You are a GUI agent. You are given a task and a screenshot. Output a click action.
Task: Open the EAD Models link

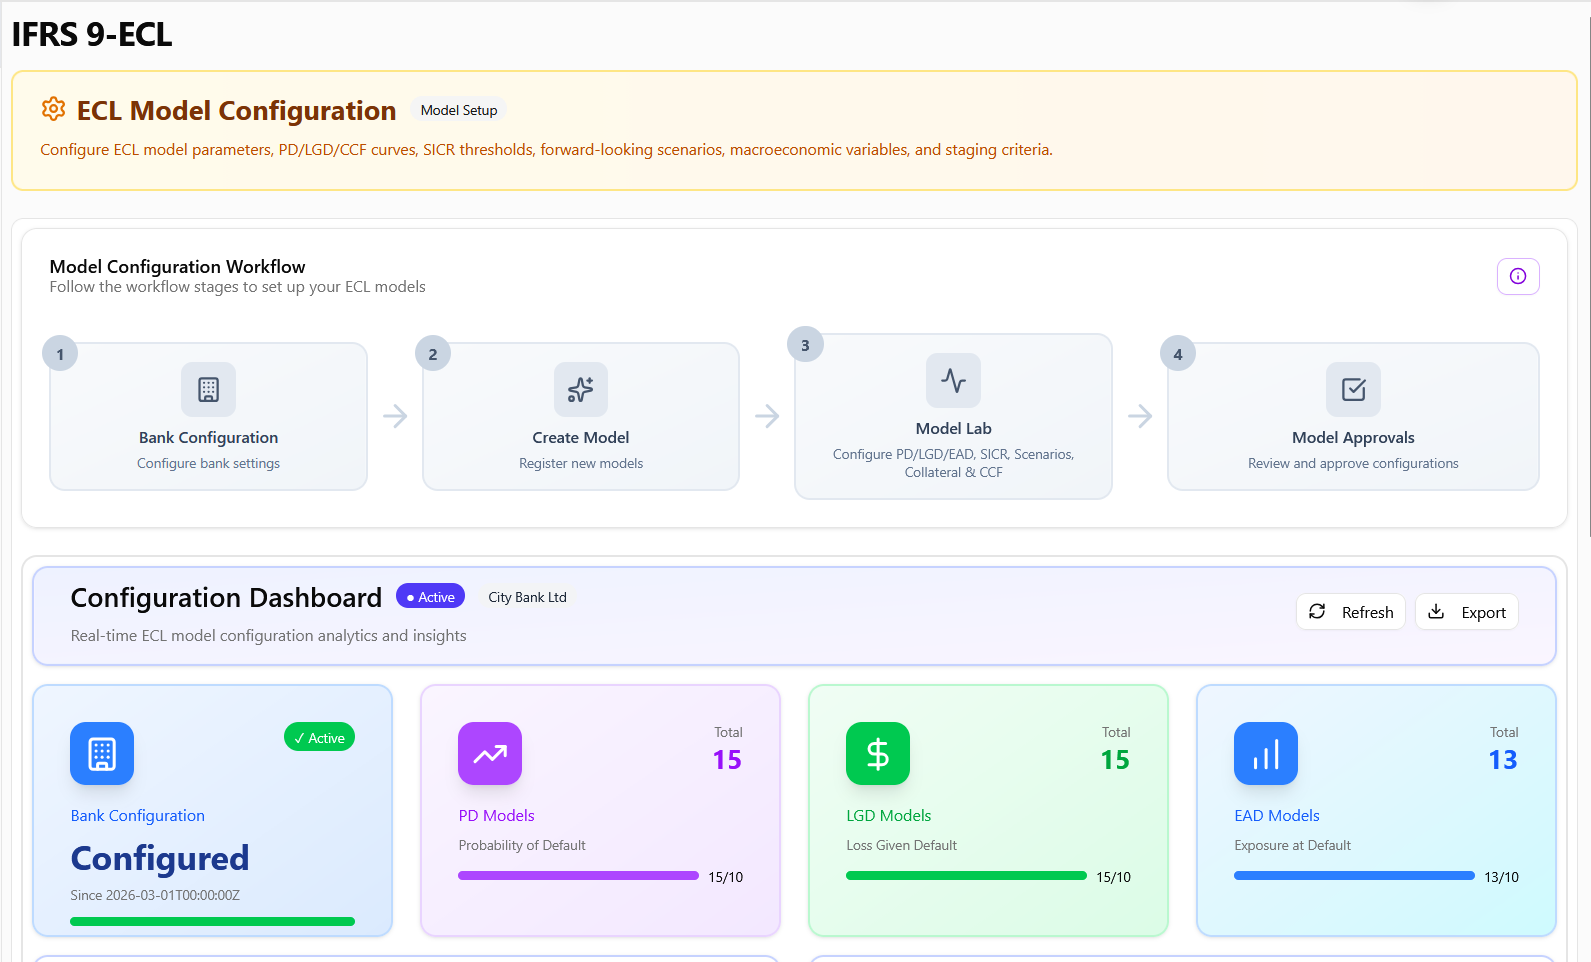tap(1276, 815)
